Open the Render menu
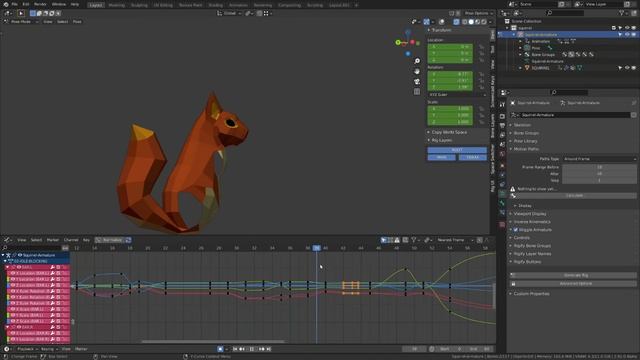 [40, 4]
